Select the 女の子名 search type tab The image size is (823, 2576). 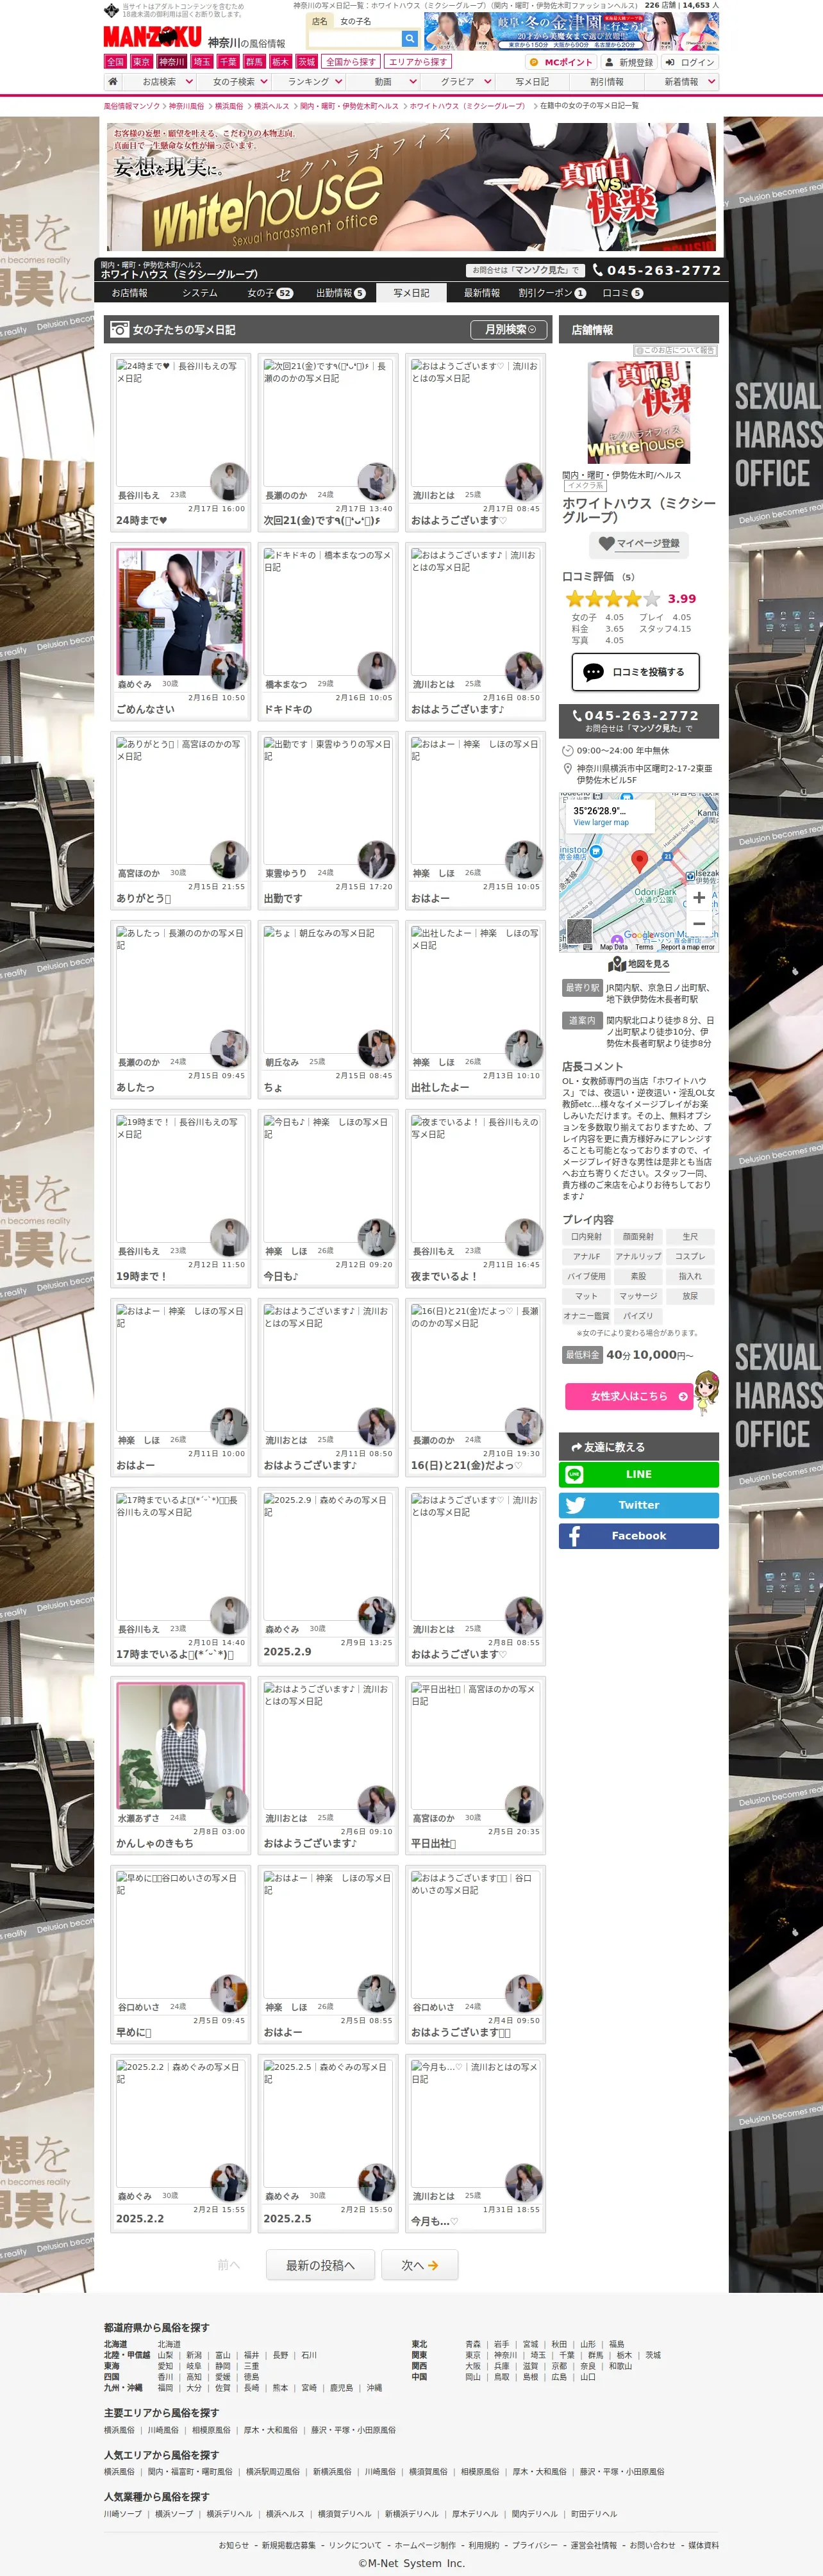pyautogui.click(x=355, y=21)
